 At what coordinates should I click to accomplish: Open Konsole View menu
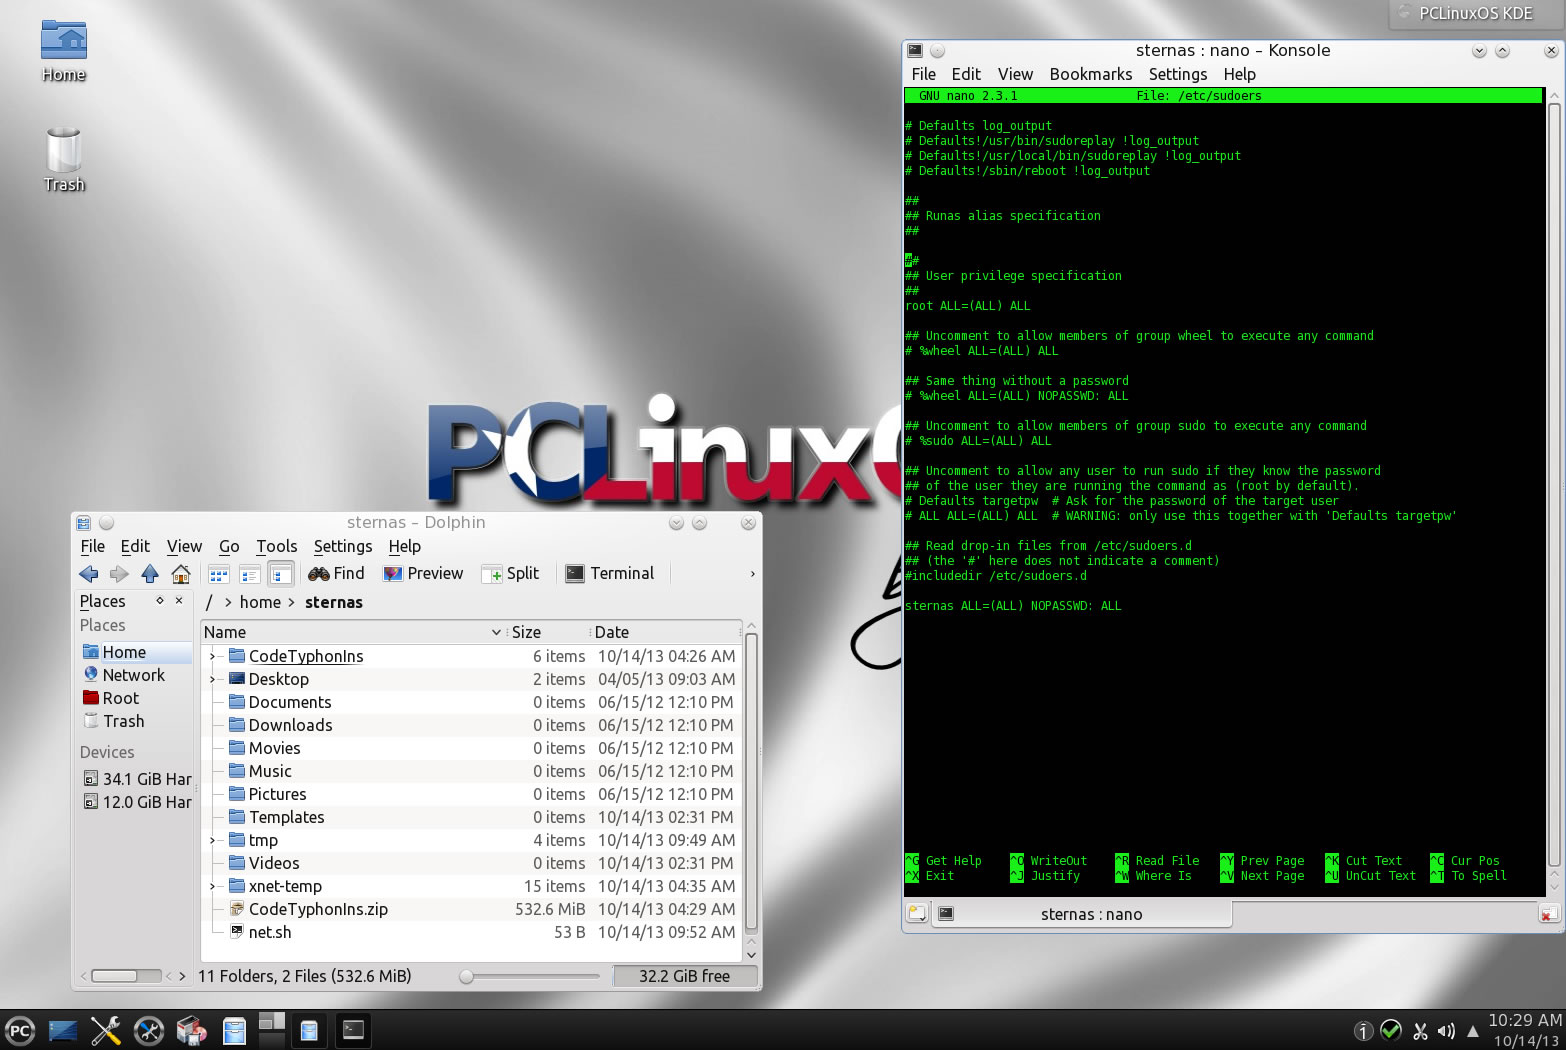[1015, 74]
